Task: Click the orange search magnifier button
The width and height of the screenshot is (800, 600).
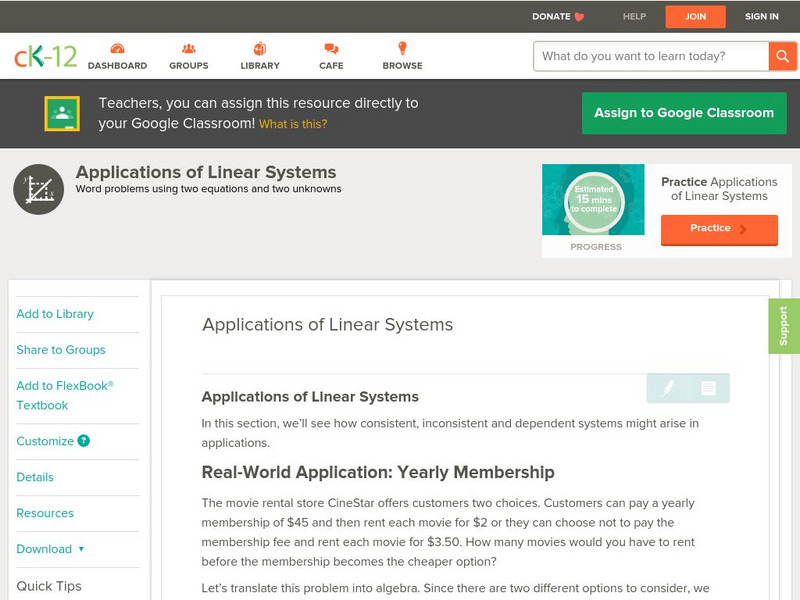Action: (782, 56)
